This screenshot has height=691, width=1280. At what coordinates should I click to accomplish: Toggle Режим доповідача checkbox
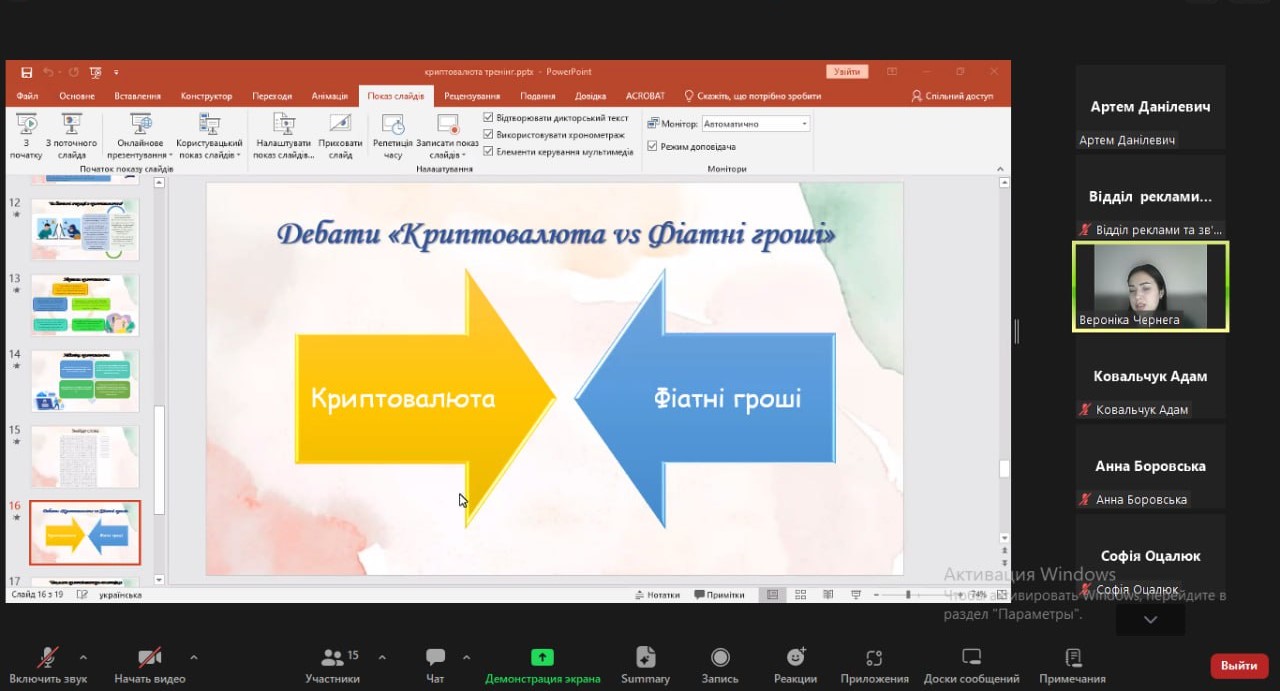(x=653, y=147)
